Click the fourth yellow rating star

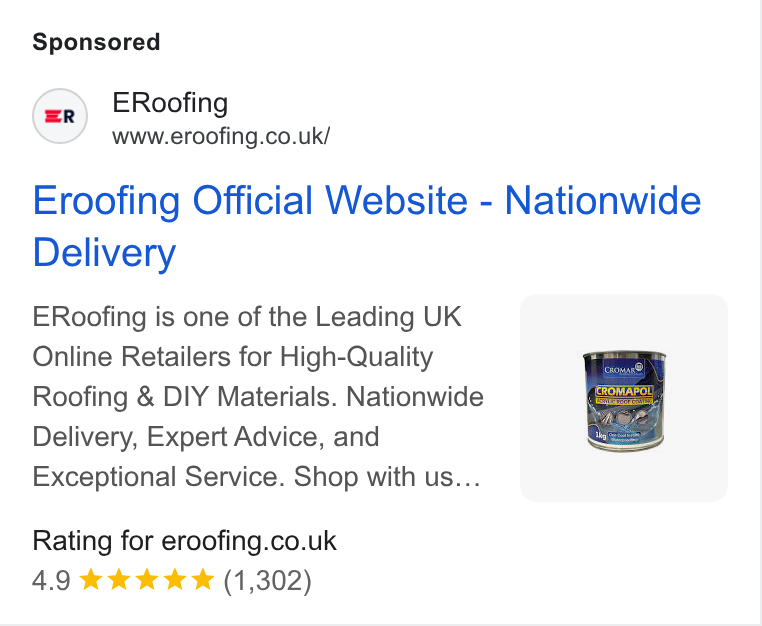(174, 579)
